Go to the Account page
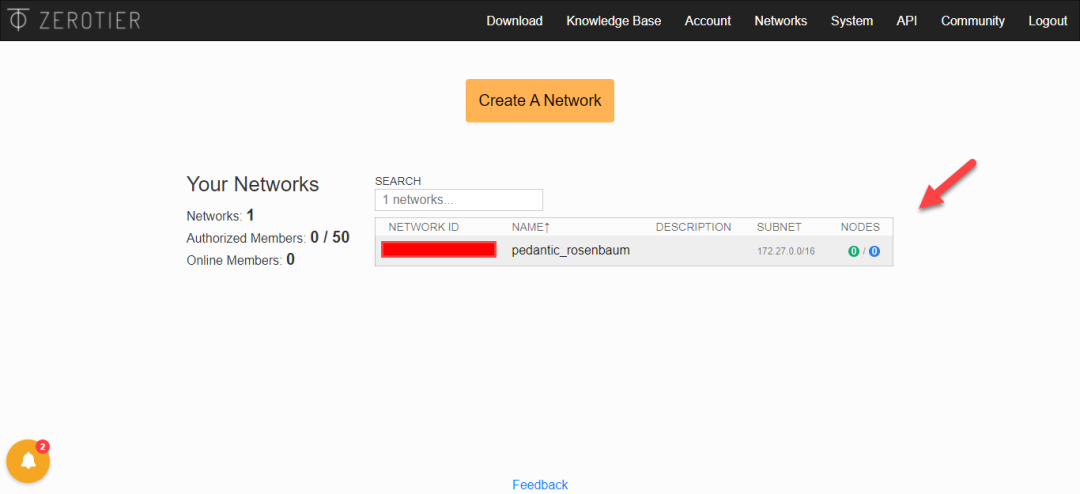Screen dimensions: 1080x494 (707, 21)
